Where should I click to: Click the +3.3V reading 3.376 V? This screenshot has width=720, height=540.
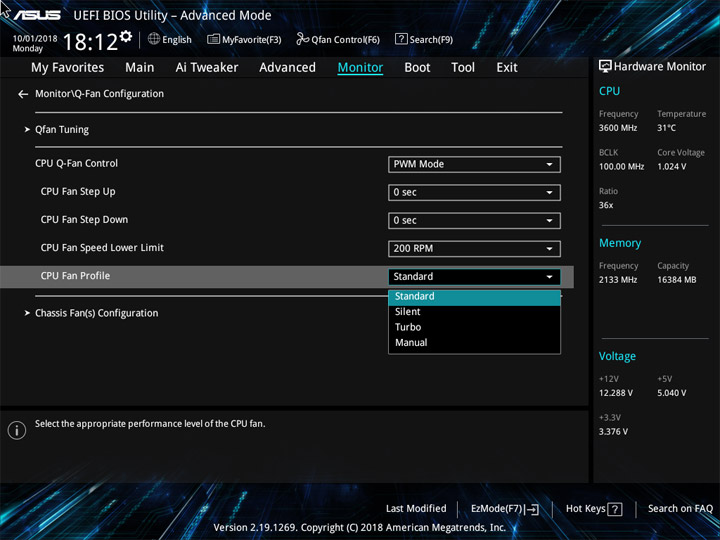(x=613, y=432)
